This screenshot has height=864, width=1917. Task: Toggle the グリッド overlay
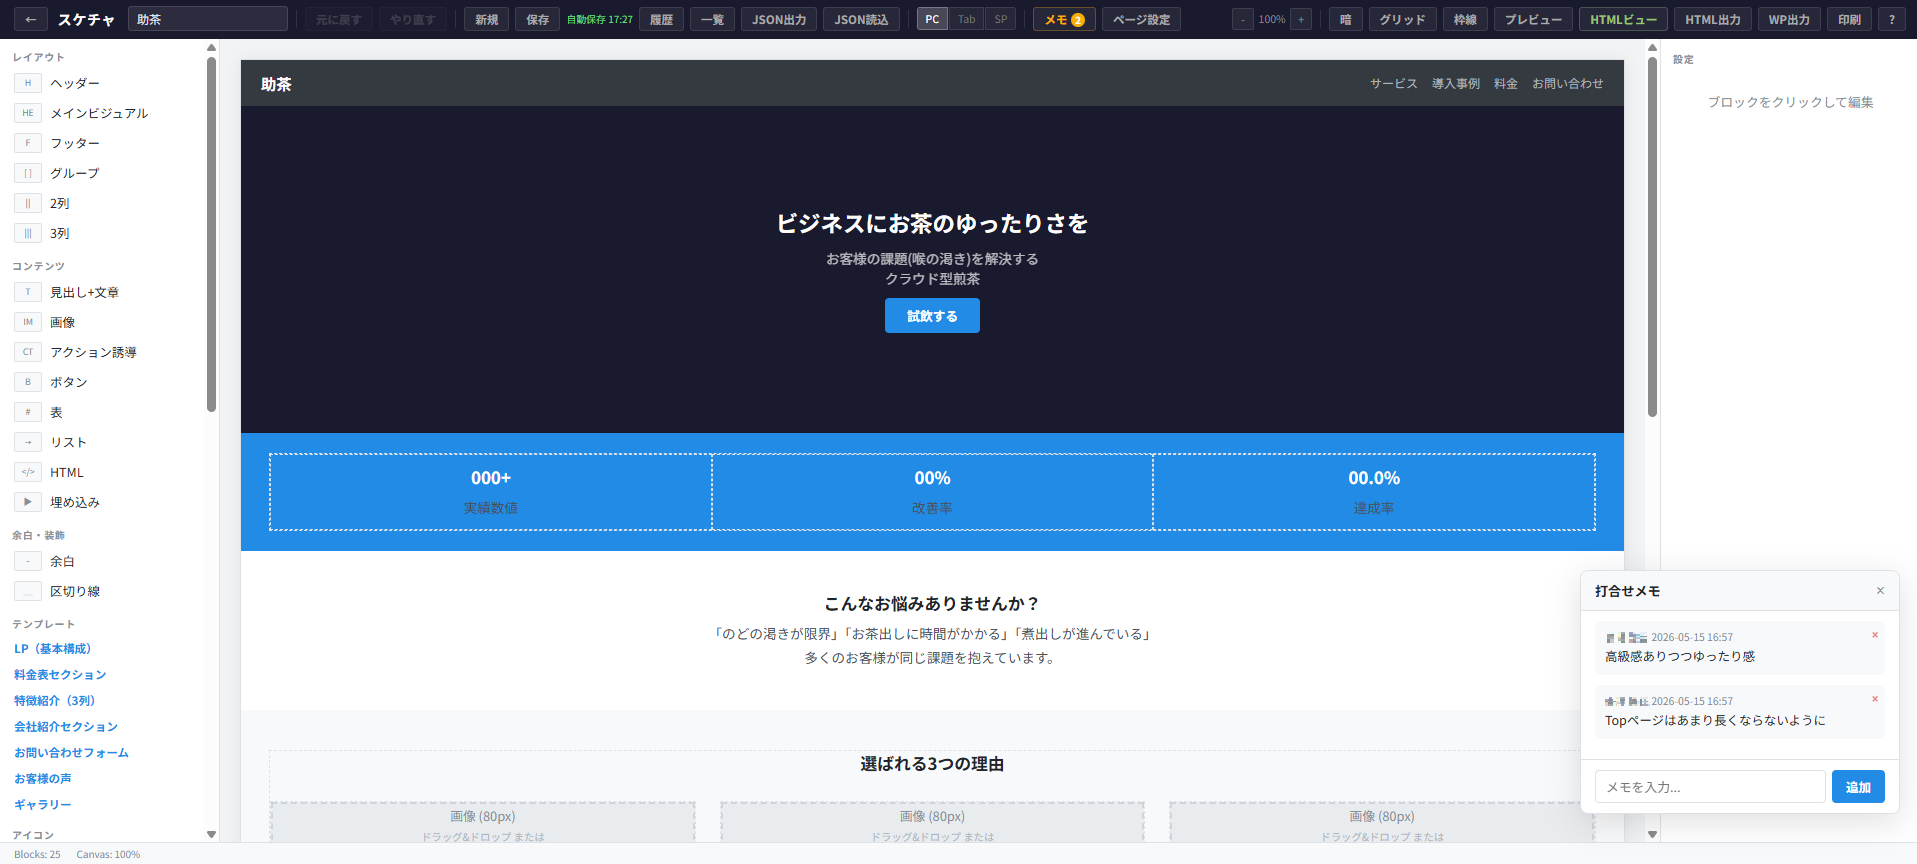tap(1402, 19)
